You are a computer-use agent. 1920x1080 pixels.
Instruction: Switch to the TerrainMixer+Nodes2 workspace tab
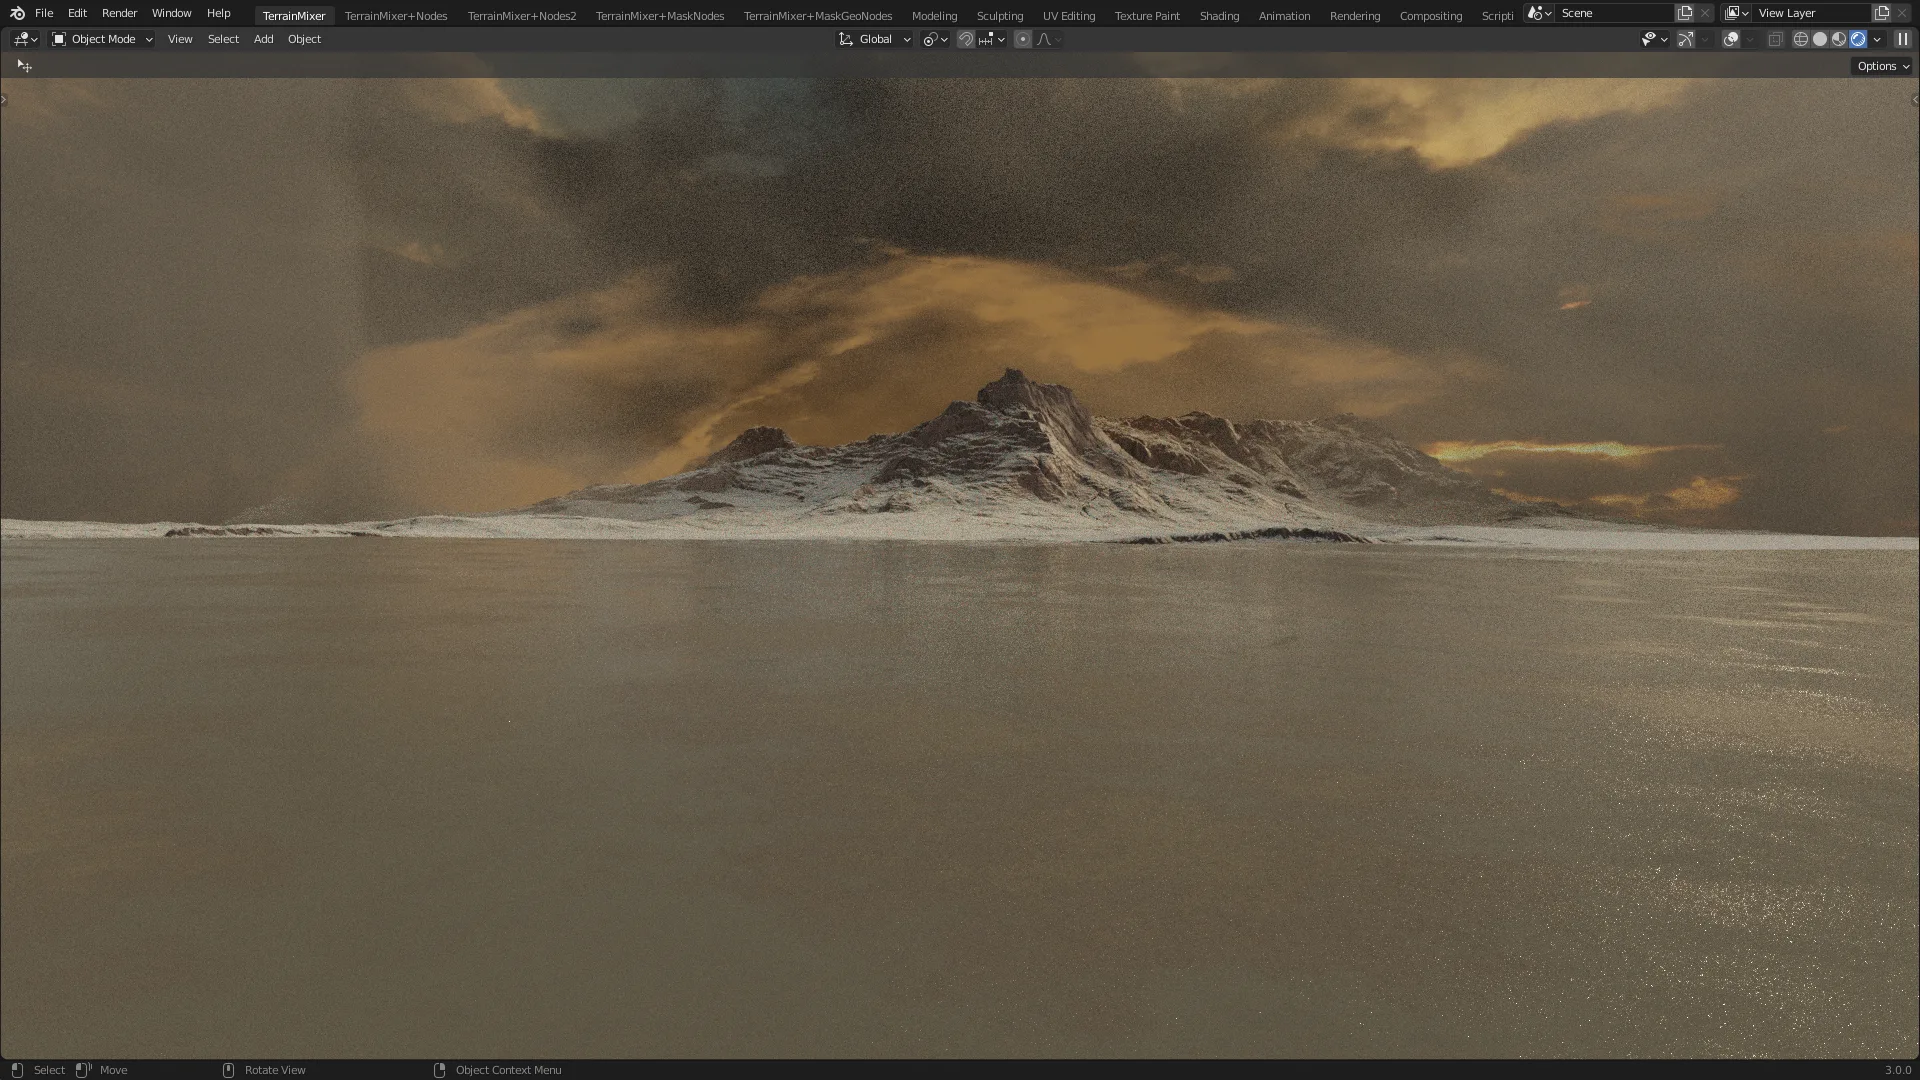click(x=522, y=16)
